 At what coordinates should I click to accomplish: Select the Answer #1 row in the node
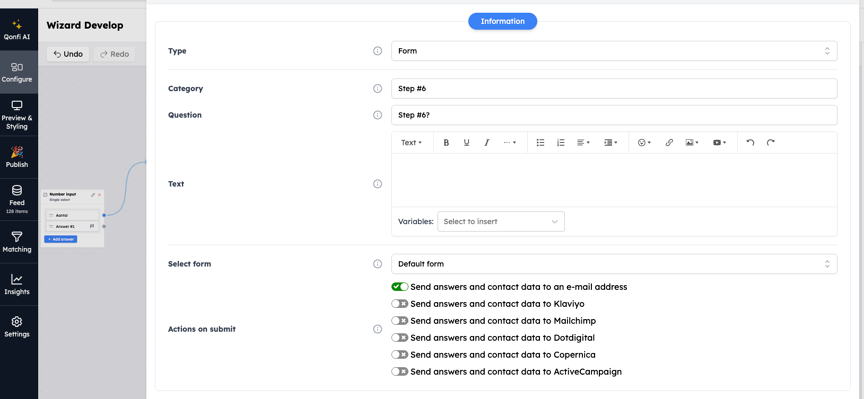click(72, 226)
